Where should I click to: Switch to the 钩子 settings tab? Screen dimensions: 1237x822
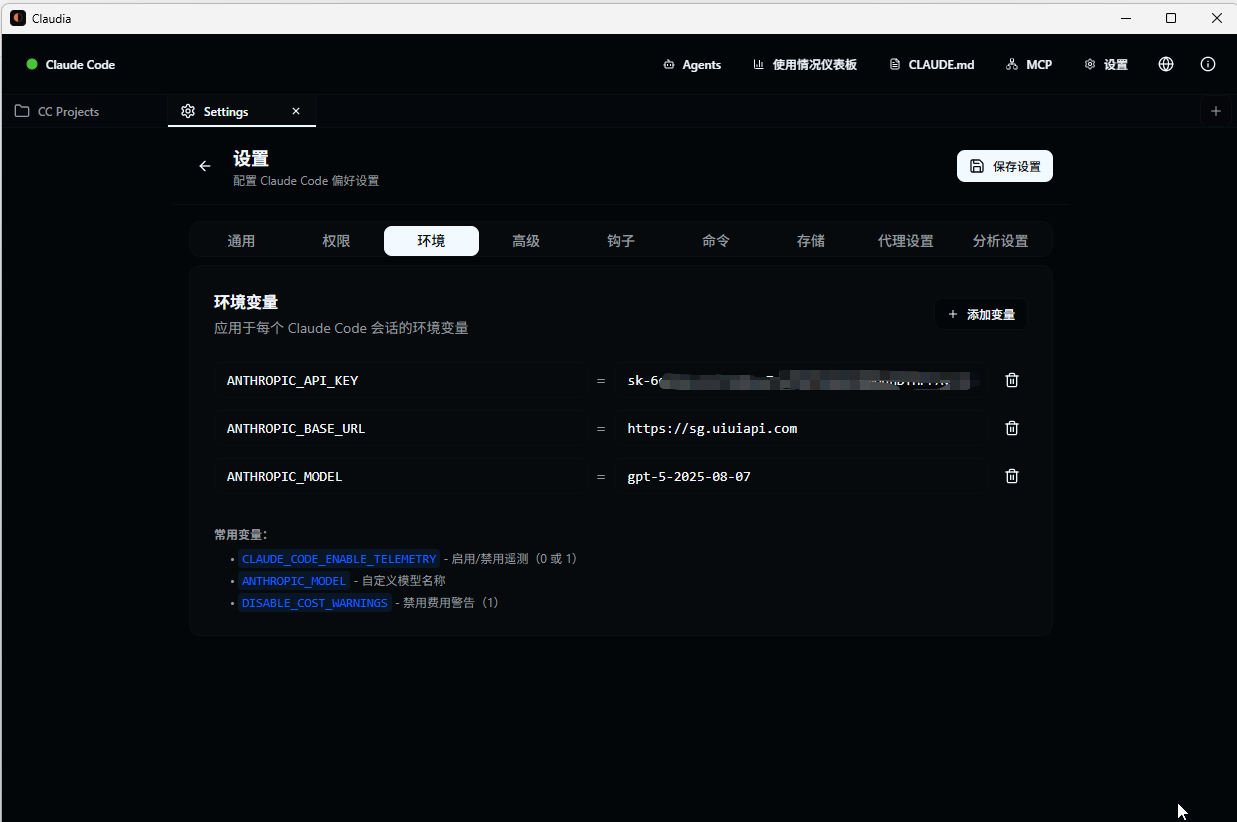pyautogui.click(x=621, y=241)
